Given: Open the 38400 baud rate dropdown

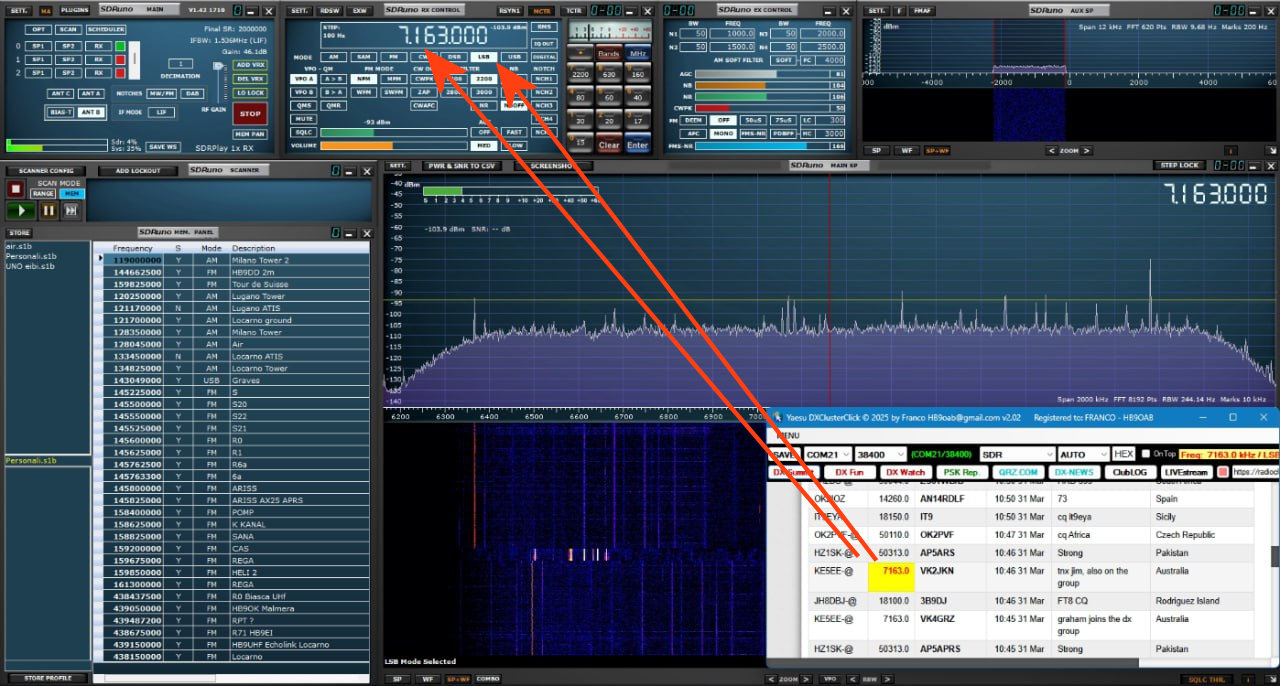Looking at the screenshot, I should 880,454.
